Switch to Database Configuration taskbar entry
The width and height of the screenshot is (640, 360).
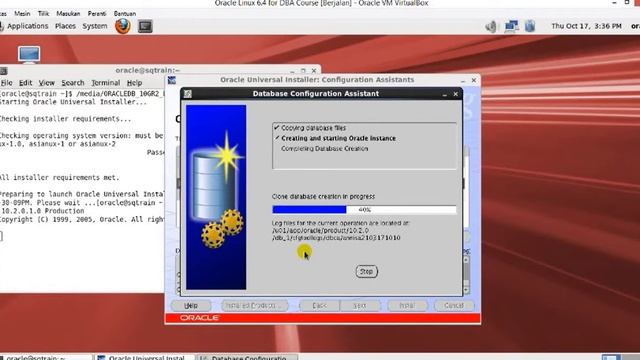[247, 357]
